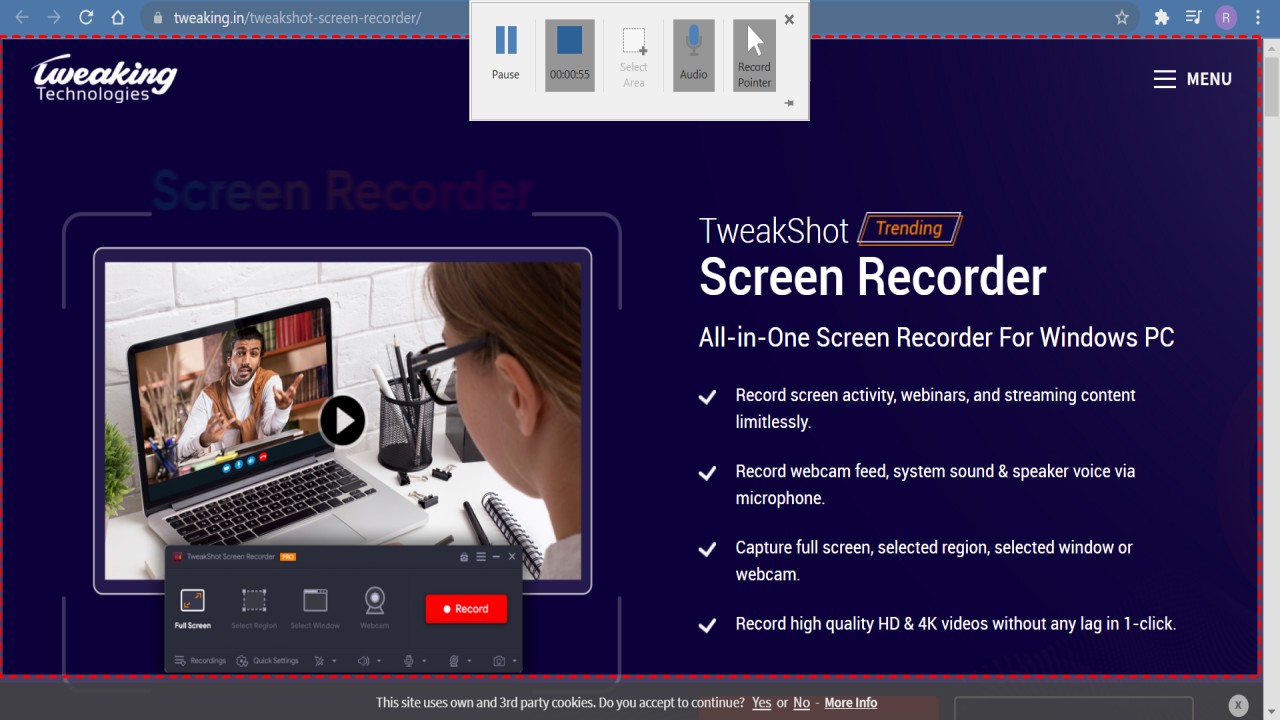Go forward in browser history
Image resolution: width=1280 pixels, height=720 pixels.
(54, 18)
